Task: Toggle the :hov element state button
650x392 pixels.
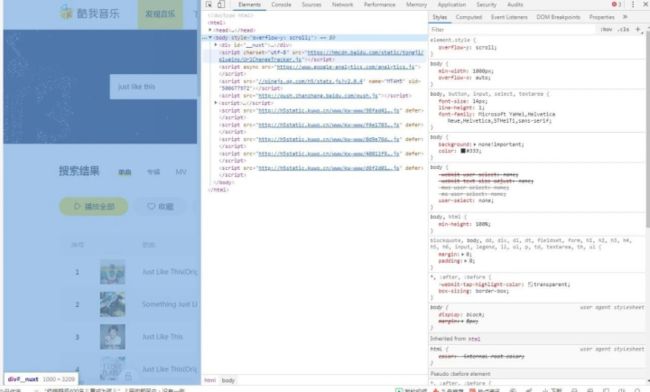Action: (x=606, y=29)
